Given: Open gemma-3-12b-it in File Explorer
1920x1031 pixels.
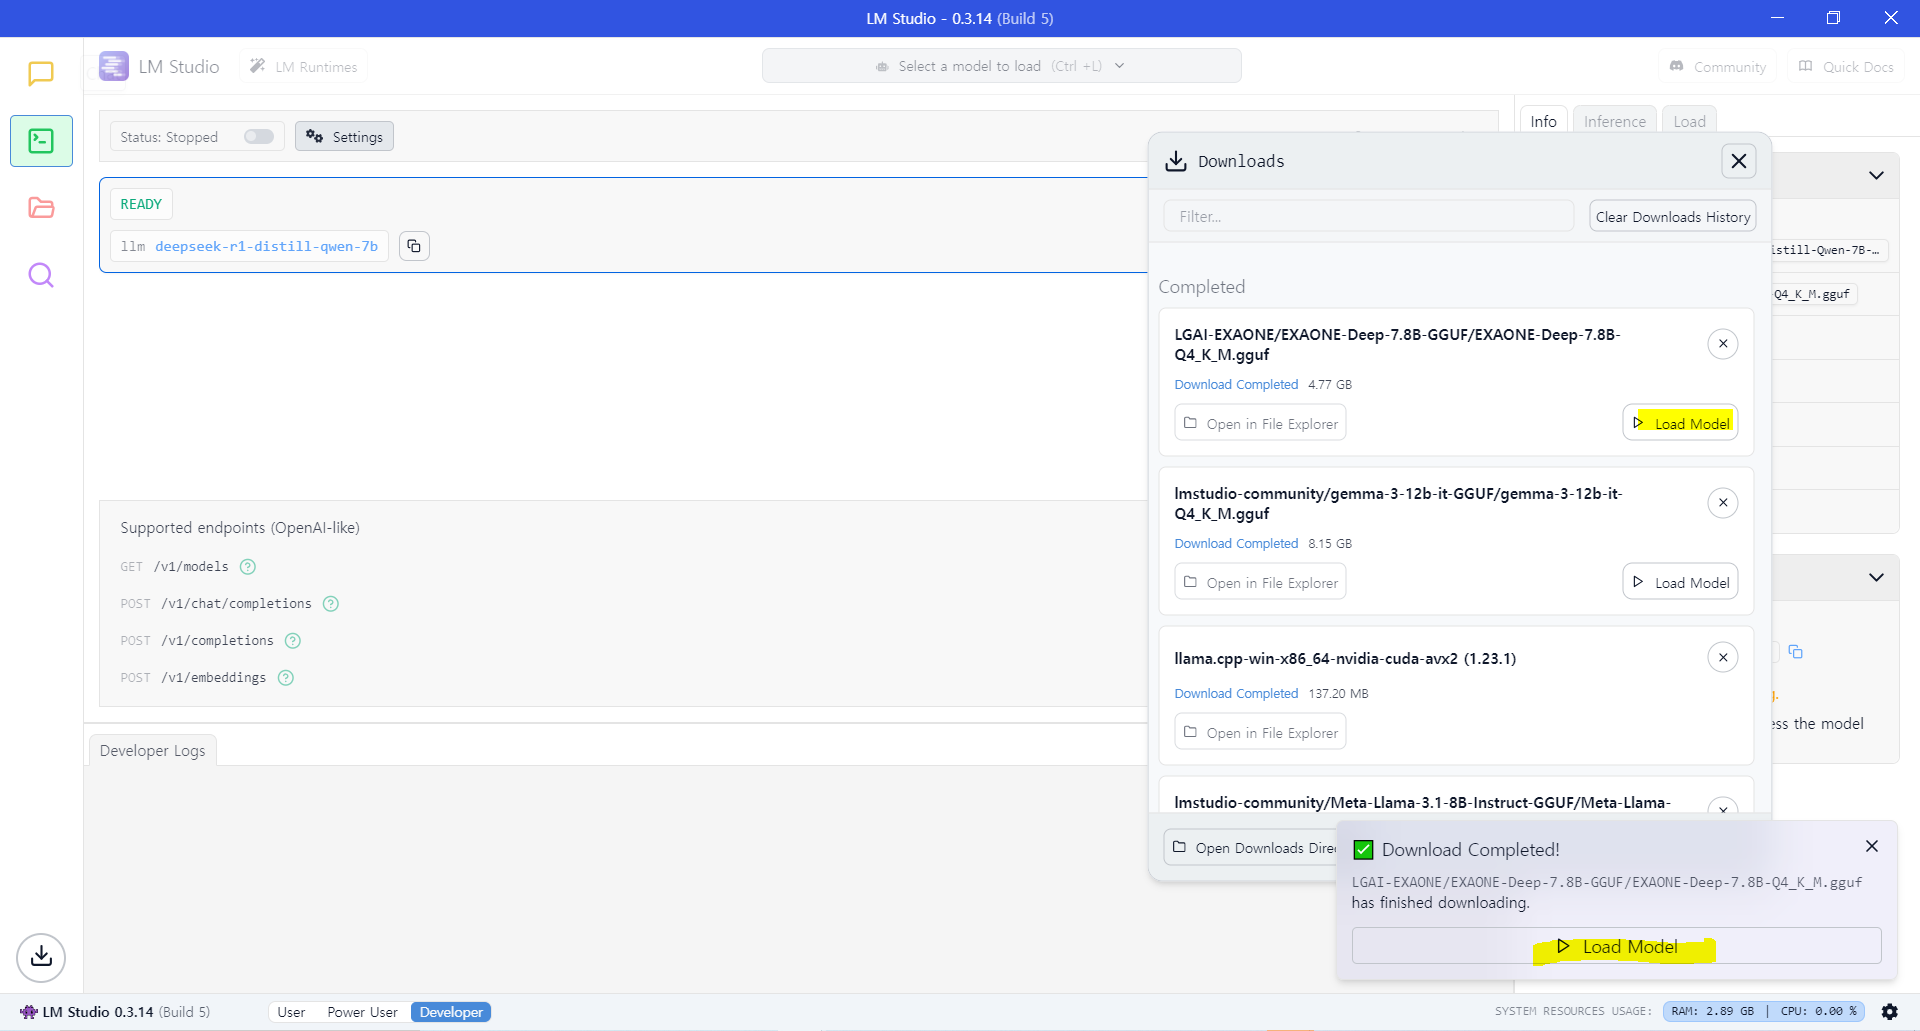Looking at the screenshot, I should tap(1260, 582).
